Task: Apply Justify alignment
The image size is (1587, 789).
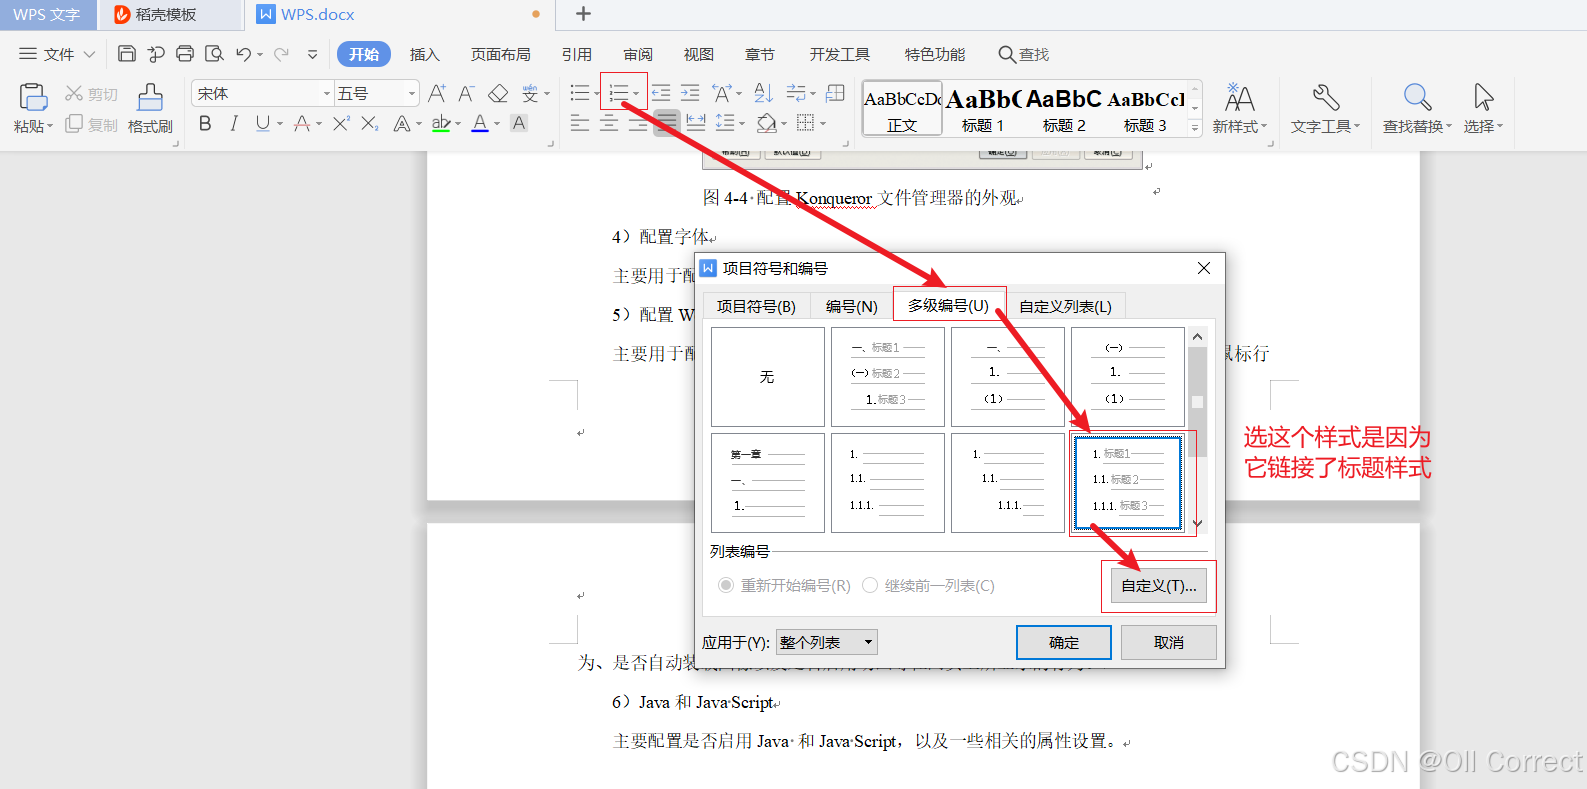Action: [x=667, y=123]
